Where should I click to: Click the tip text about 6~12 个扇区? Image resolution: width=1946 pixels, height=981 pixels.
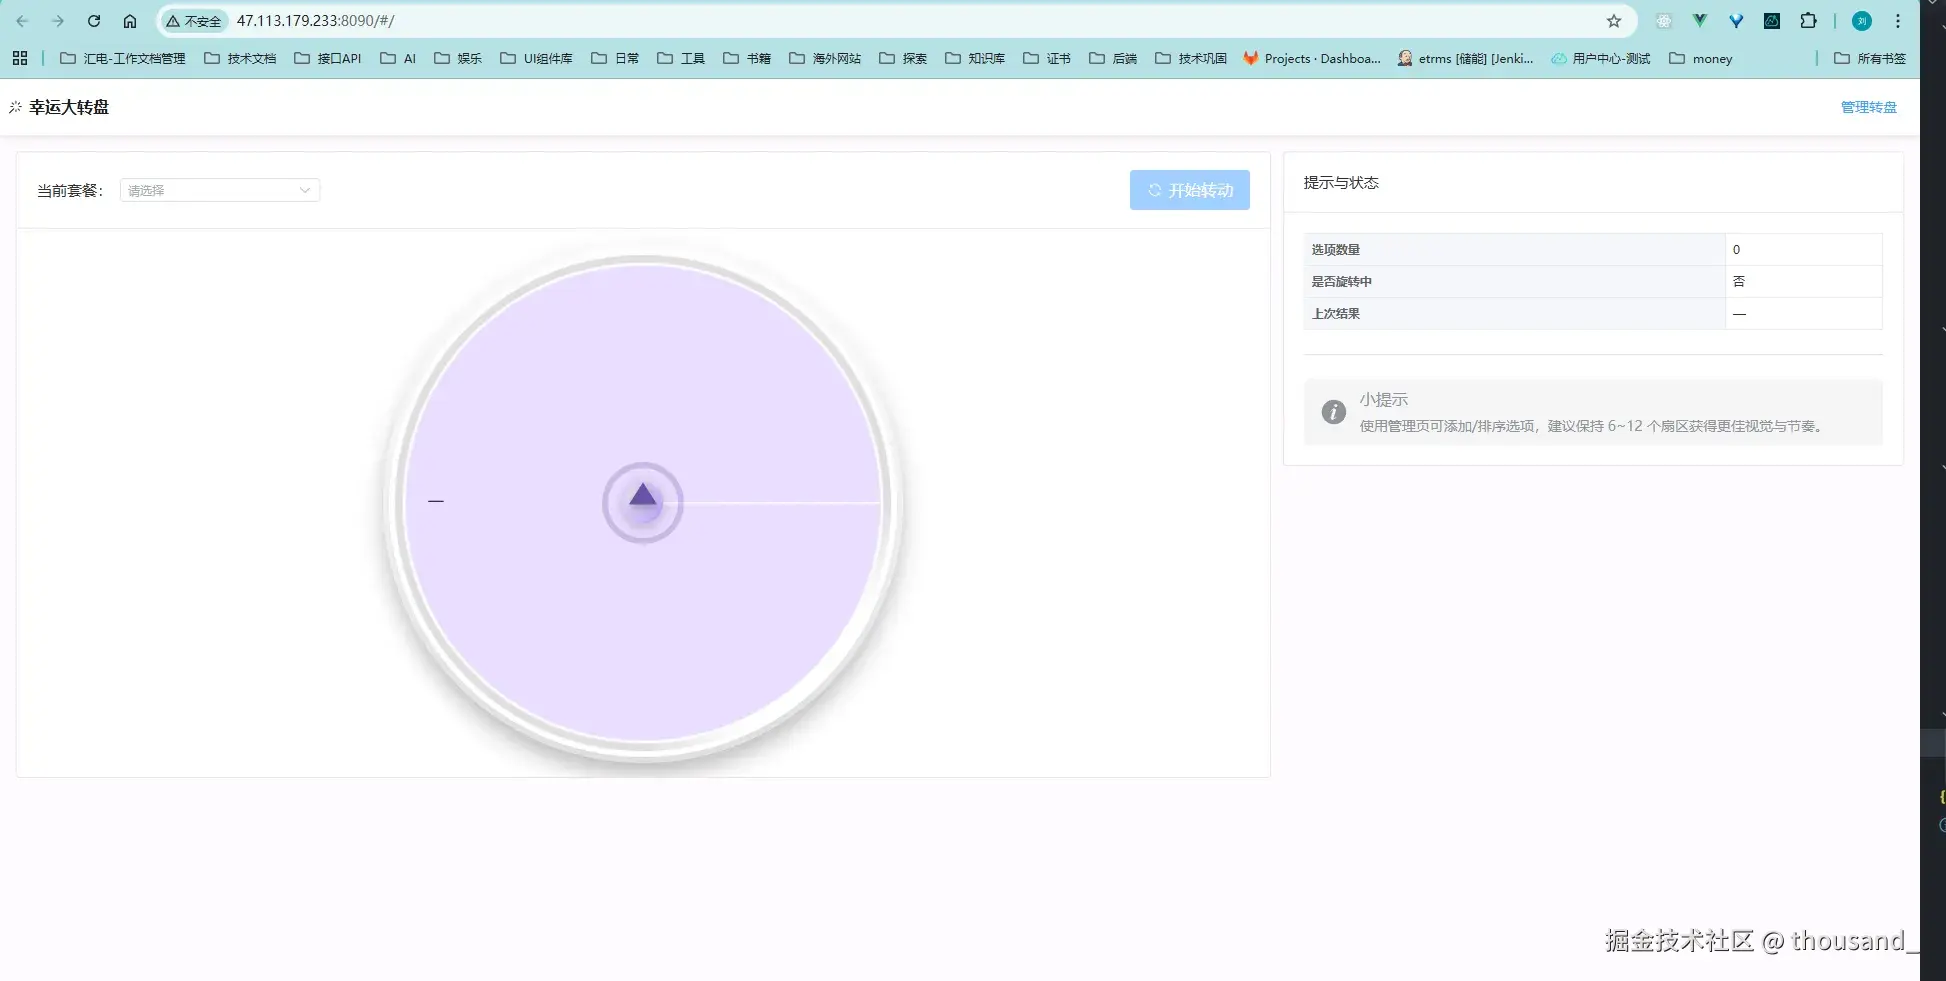pos(1594,426)
